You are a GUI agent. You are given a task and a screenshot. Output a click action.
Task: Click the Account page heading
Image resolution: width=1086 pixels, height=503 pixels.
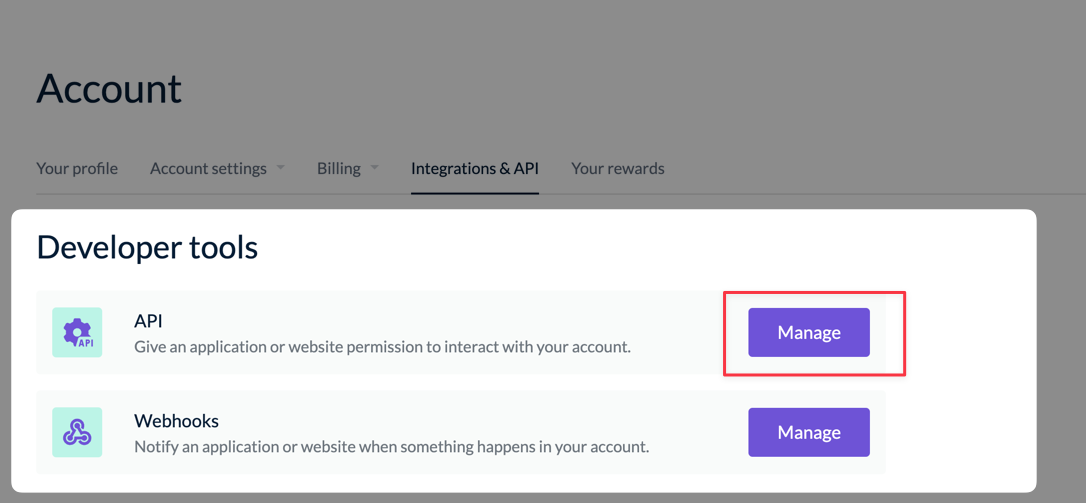point(109,89)
